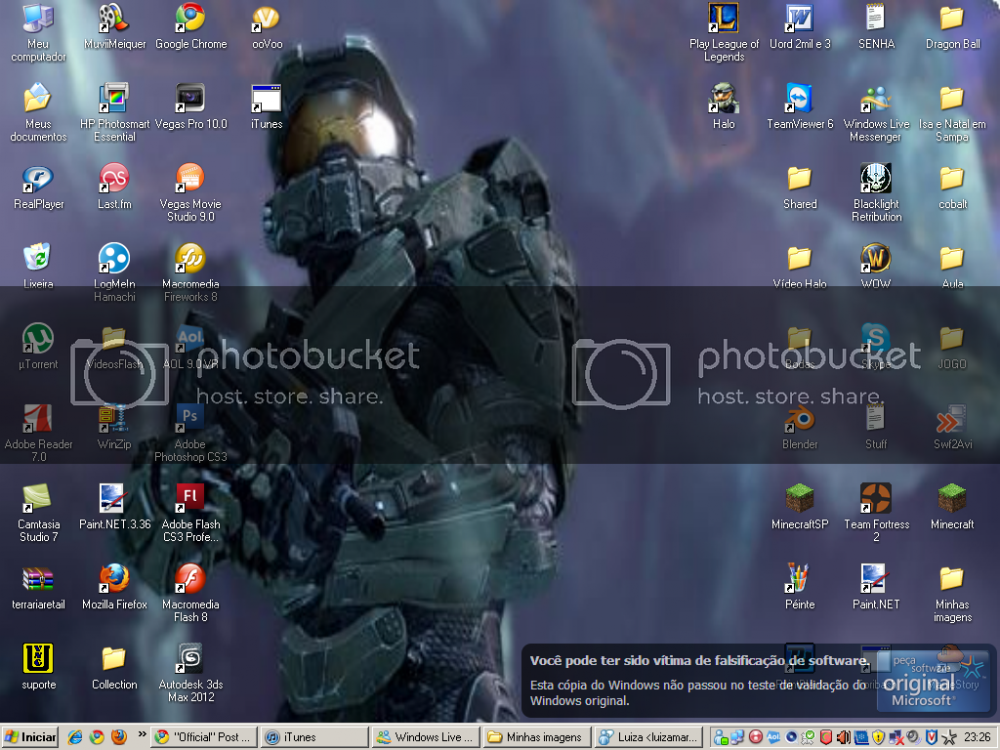Select the TeamViewer 6 shortcut
The image size is (1000, 750).
click(800, 107)
